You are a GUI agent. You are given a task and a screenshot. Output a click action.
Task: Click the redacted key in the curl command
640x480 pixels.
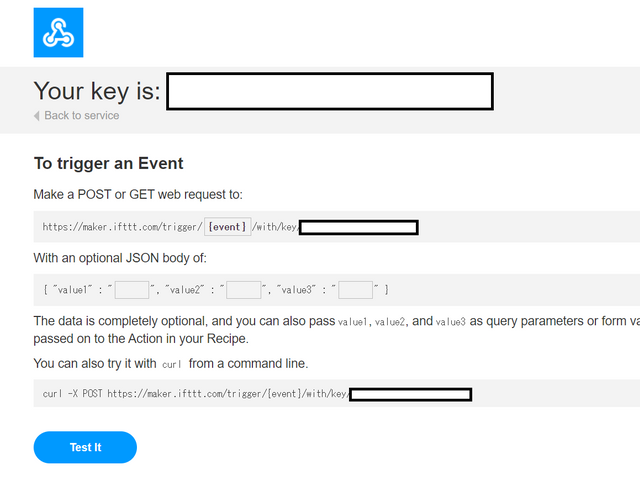(x=410, y=394)
